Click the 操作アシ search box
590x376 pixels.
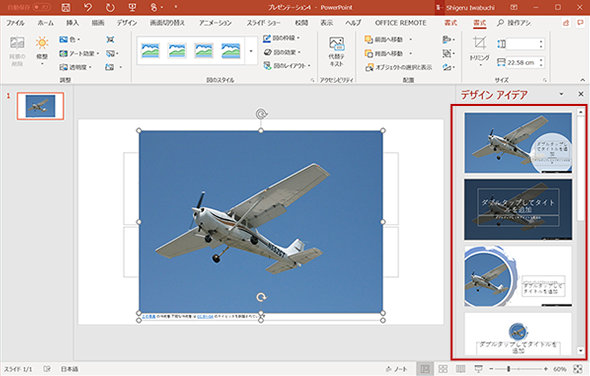pyautogui.click(x=514, y=23)
